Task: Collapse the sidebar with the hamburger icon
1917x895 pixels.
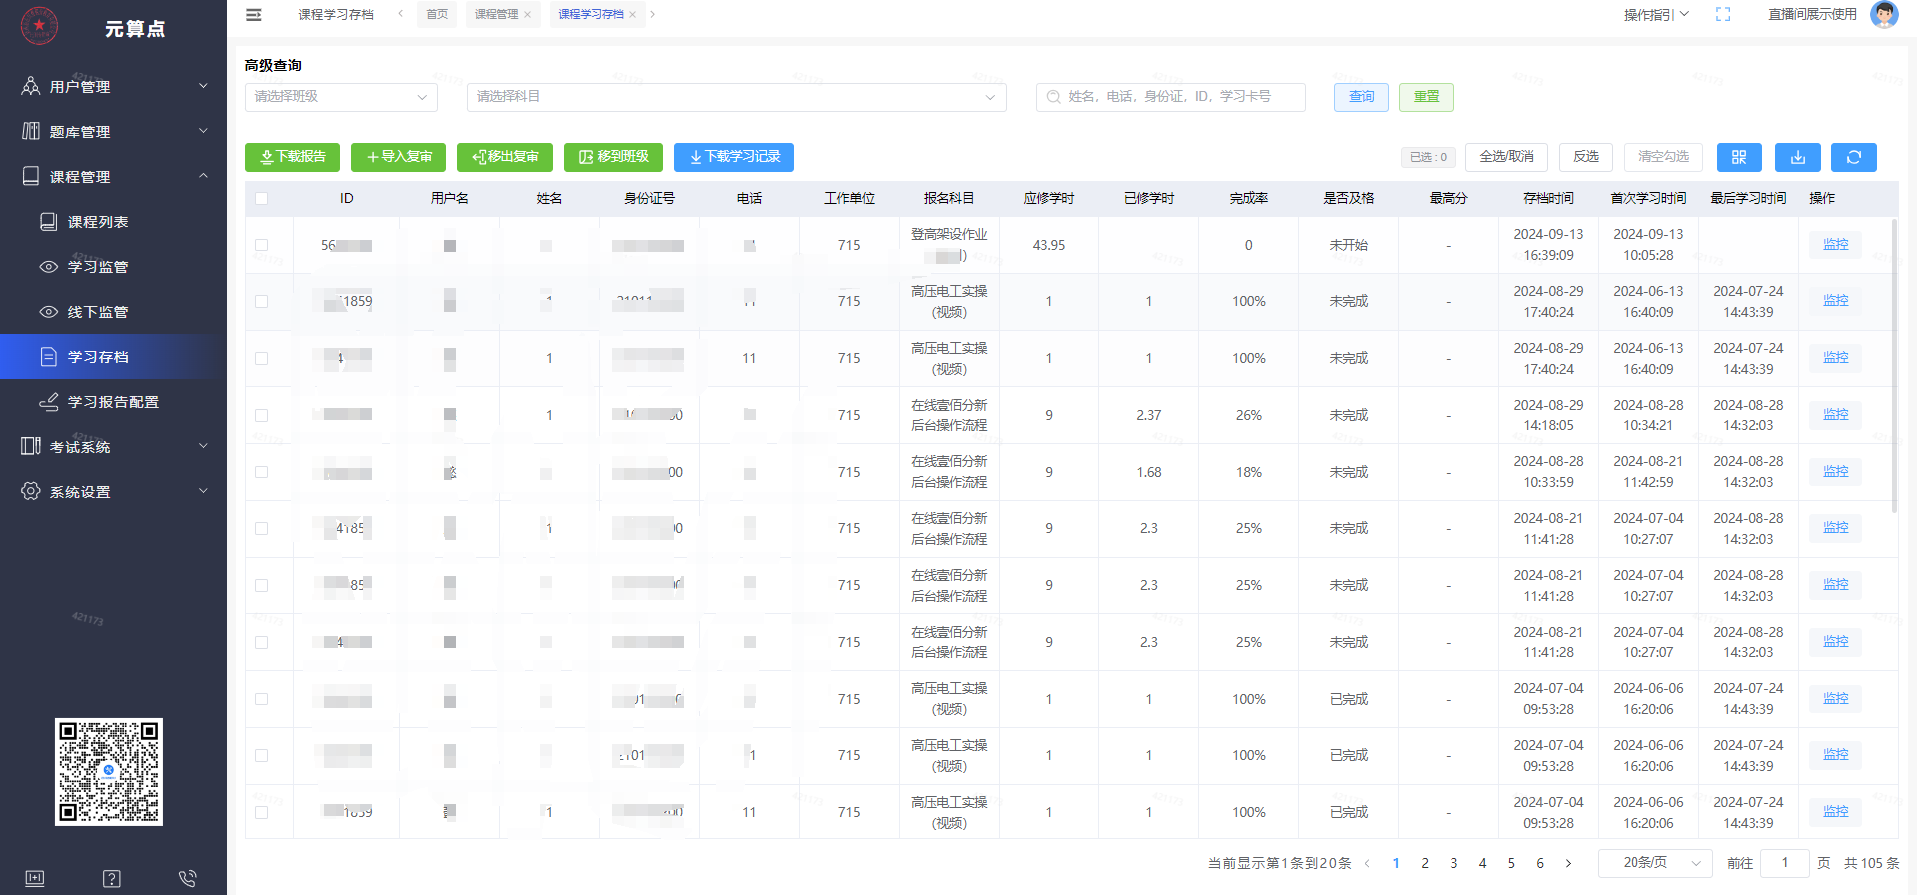Action: click(x=254, y=14)
